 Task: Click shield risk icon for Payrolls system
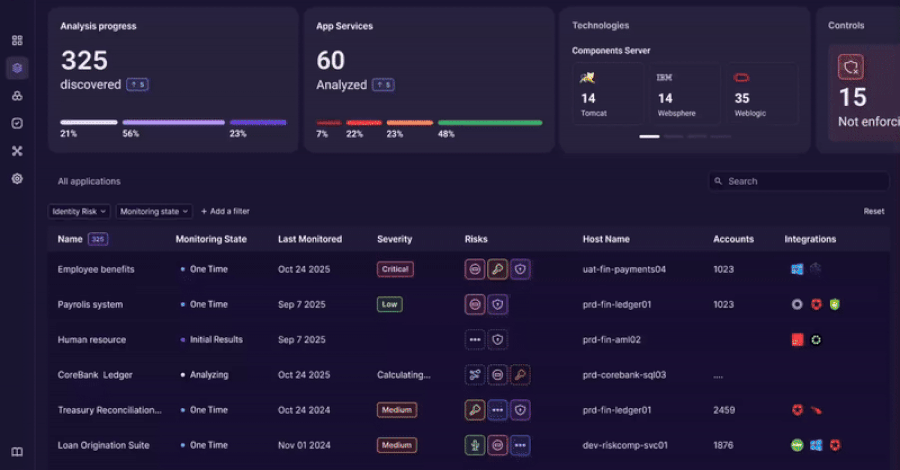(497, 304)
